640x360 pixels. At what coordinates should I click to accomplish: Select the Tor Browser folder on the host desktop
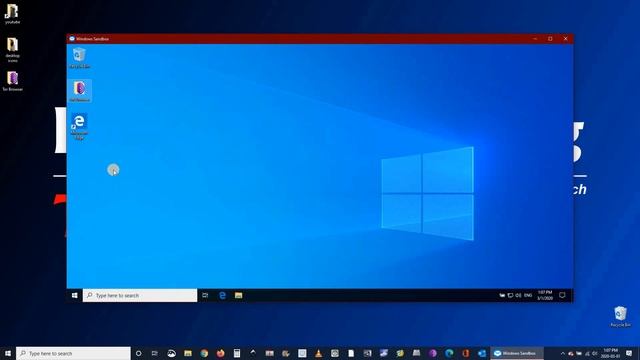[12, 81]
